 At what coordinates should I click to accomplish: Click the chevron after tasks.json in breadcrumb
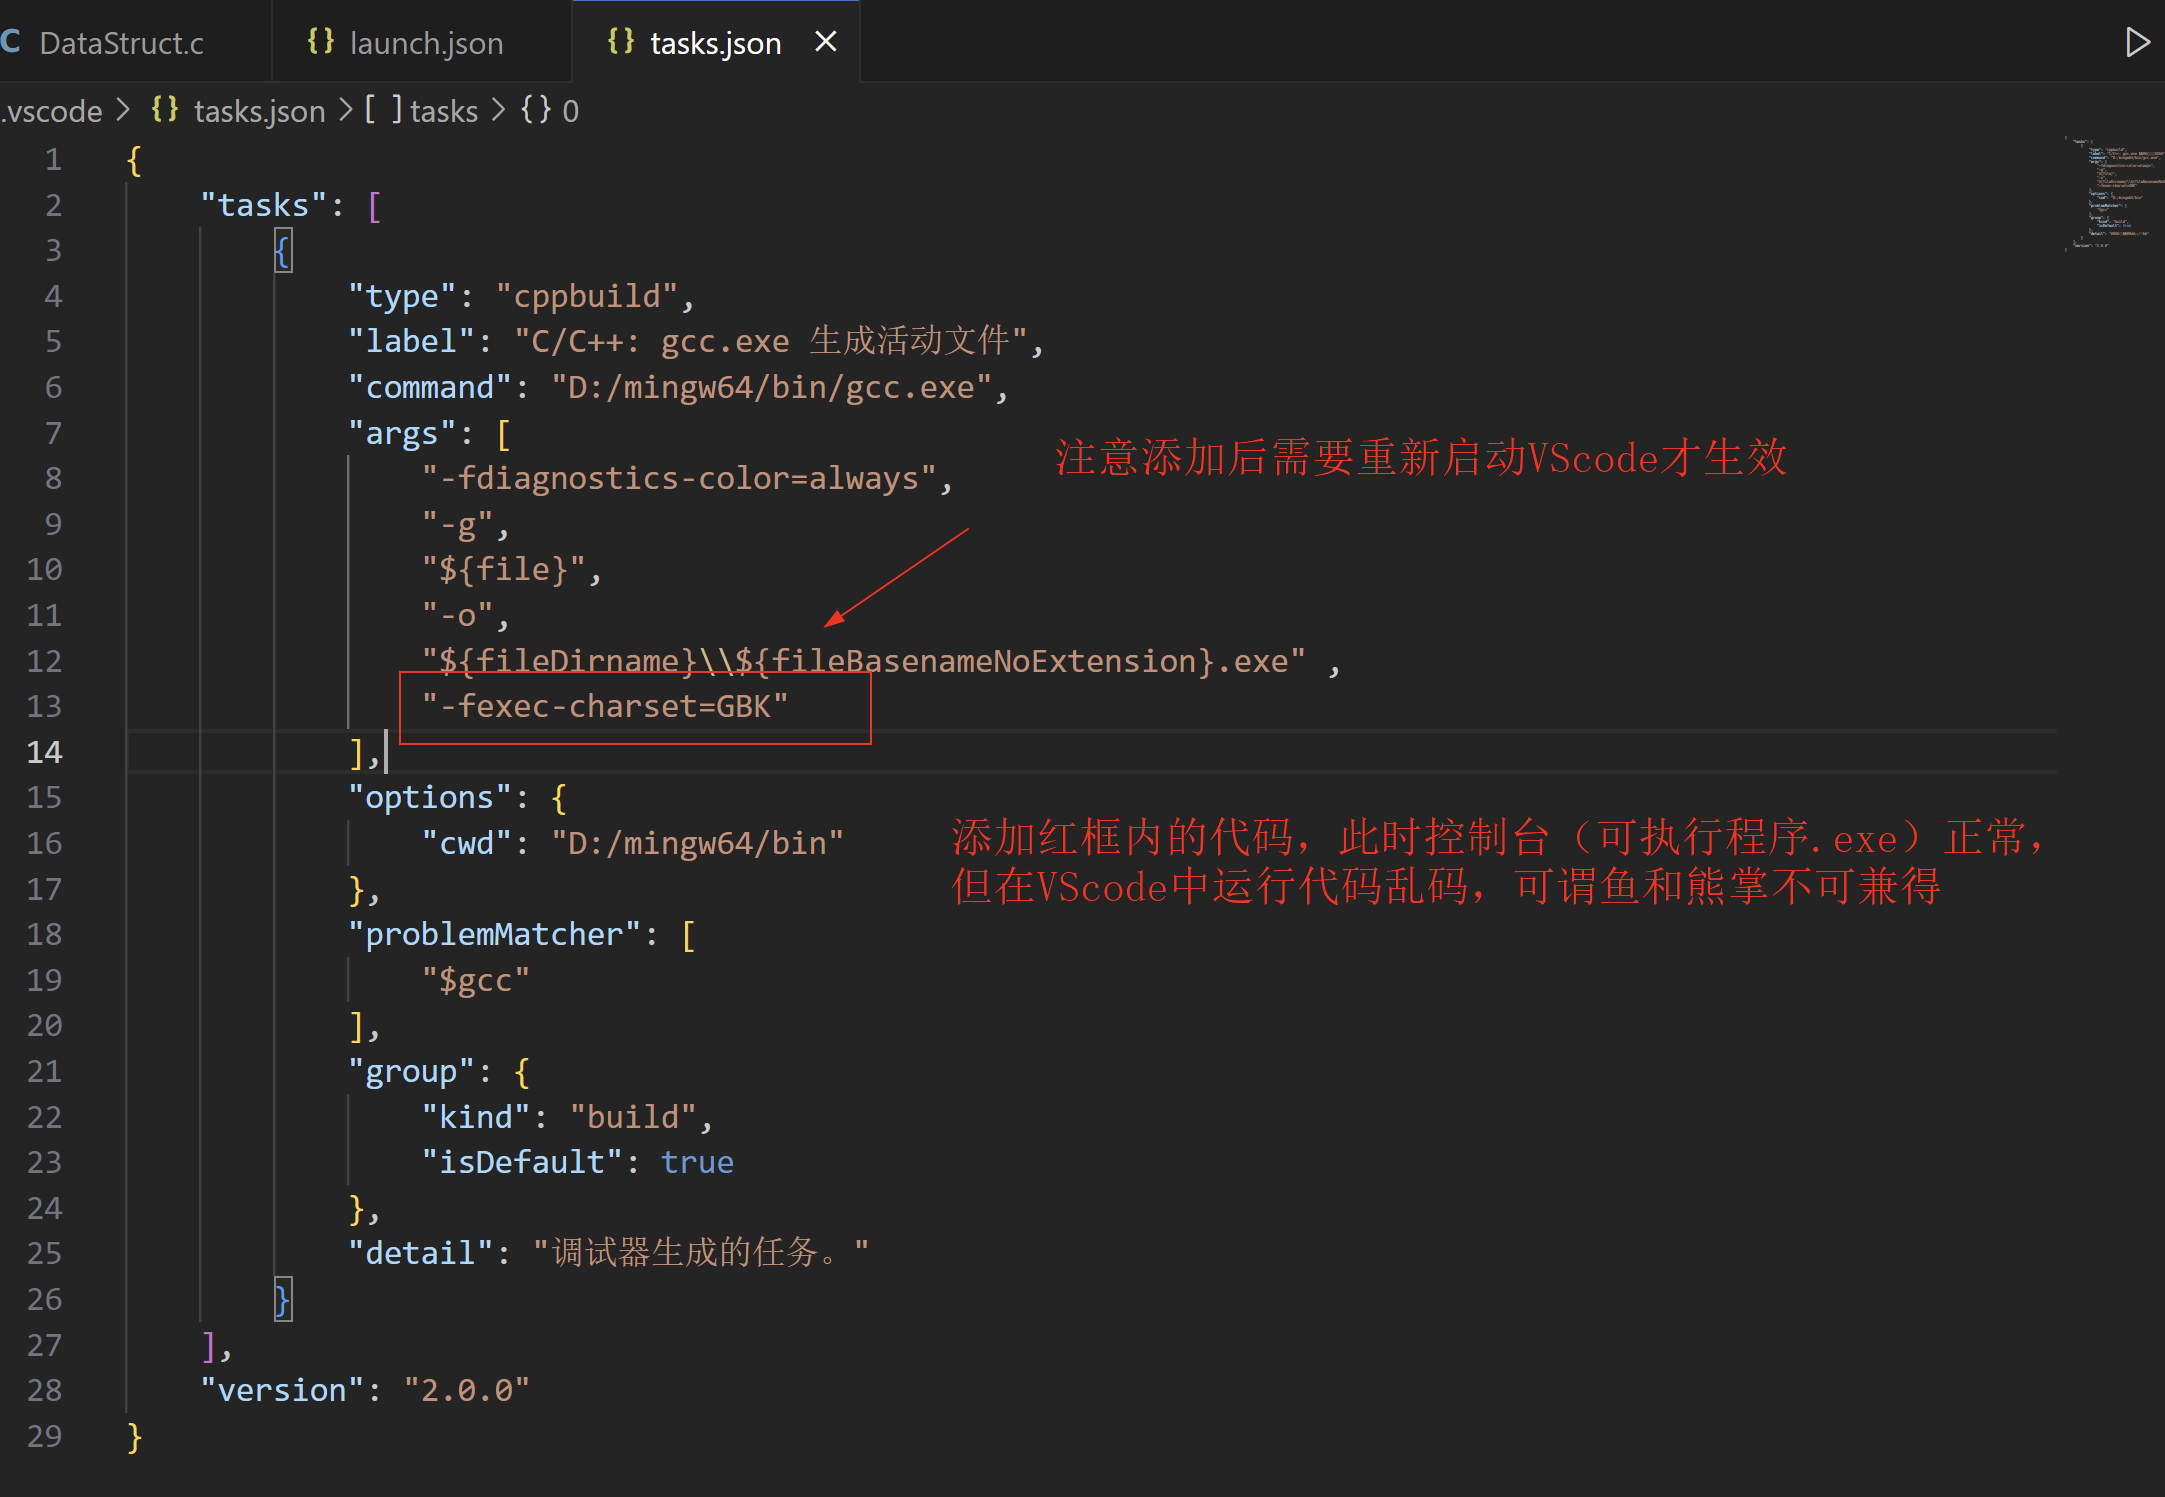pos(345,109)
